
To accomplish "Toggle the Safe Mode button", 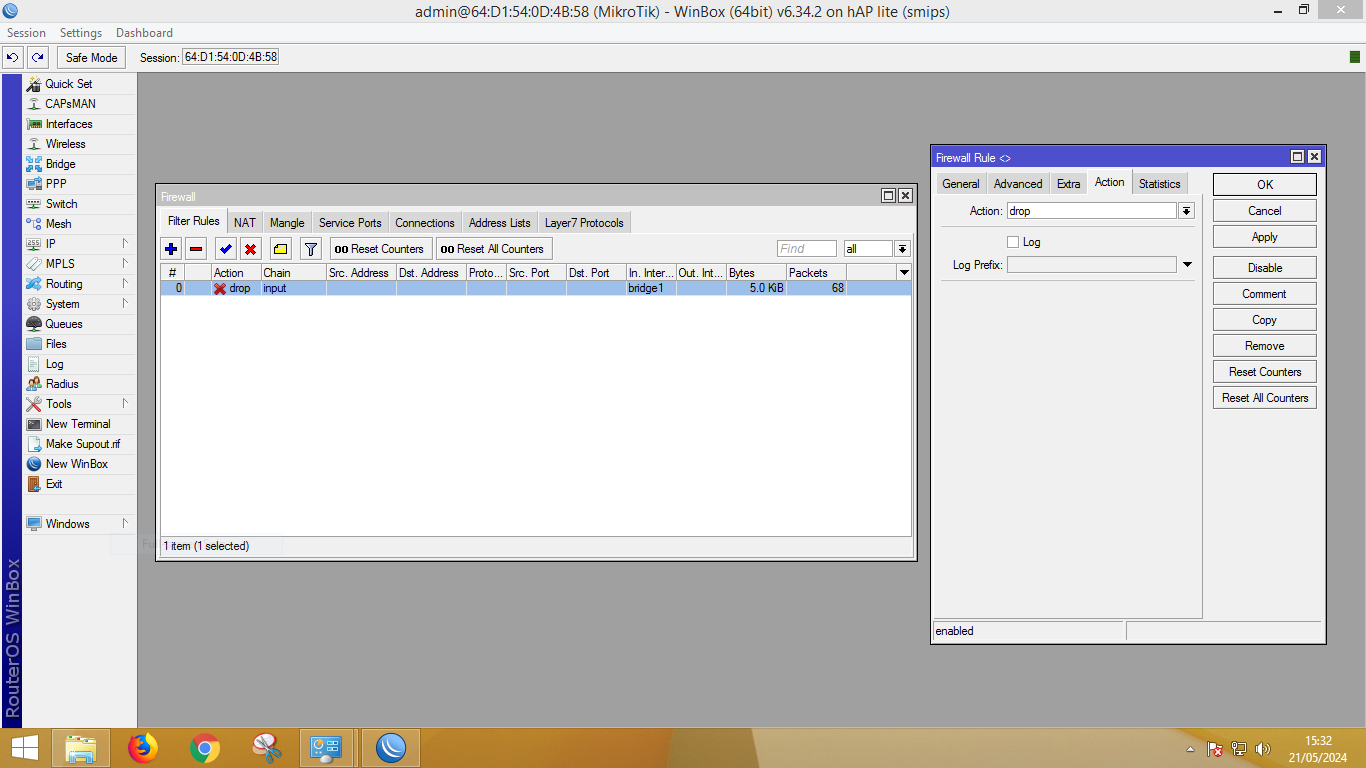I will [x=91, y=57].
